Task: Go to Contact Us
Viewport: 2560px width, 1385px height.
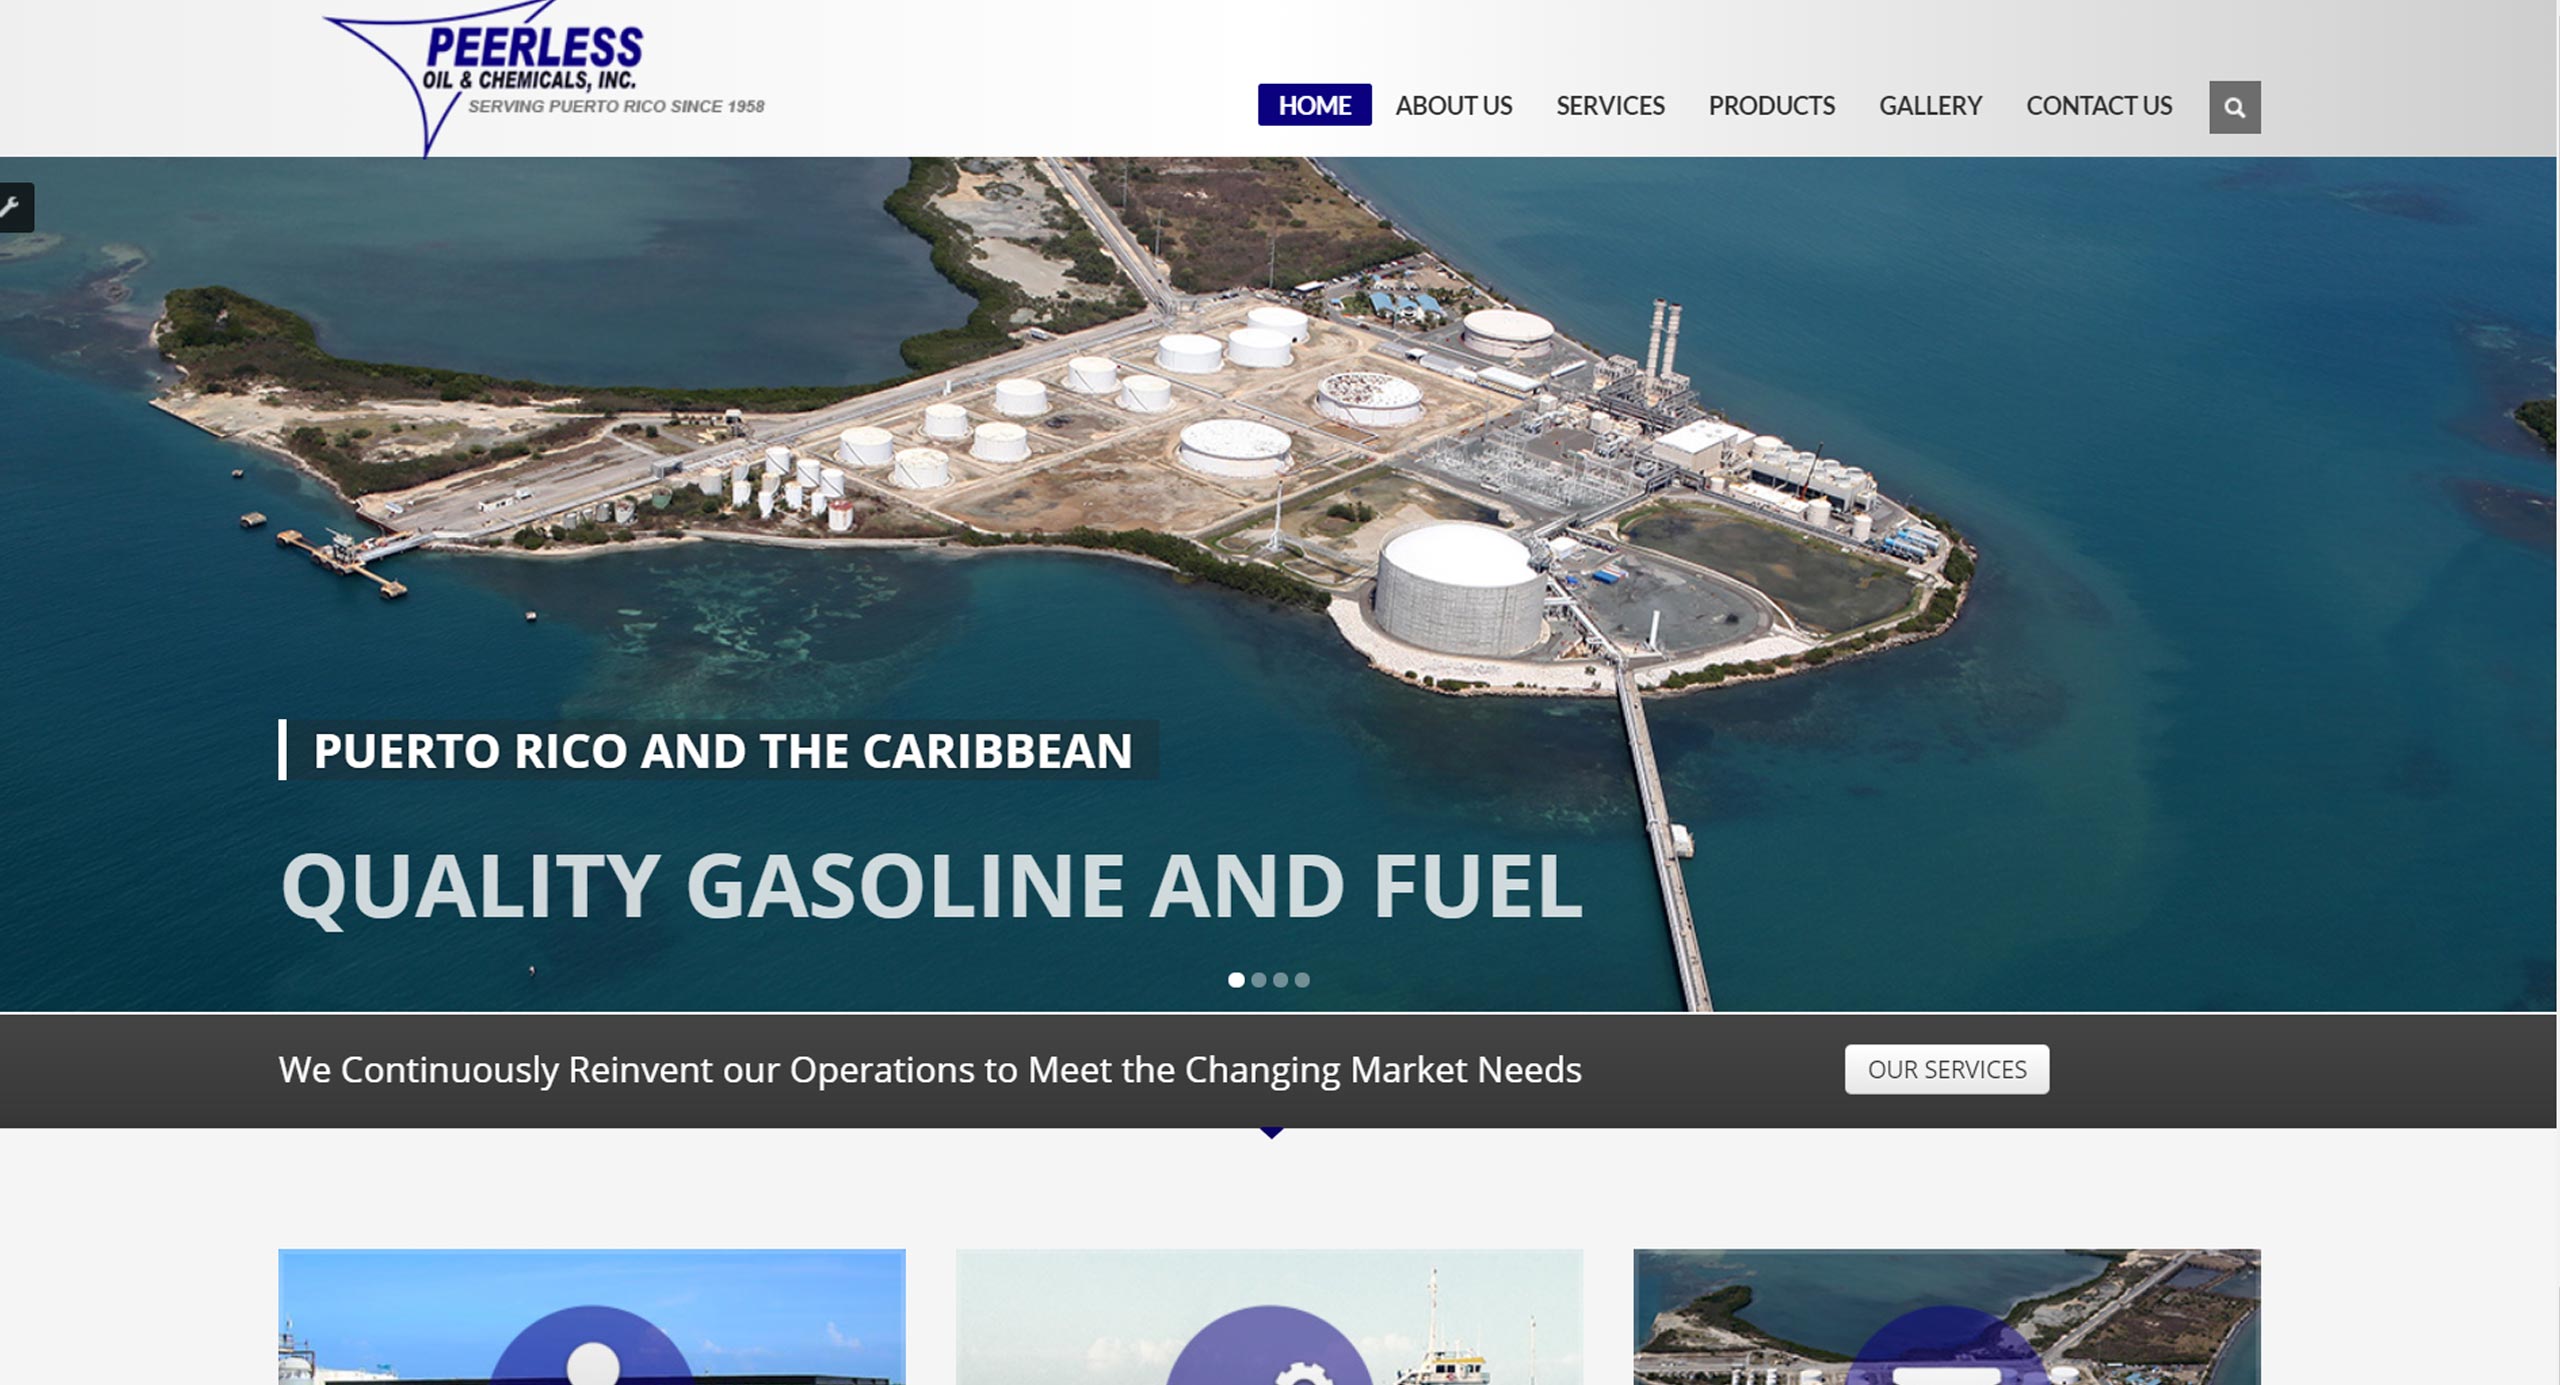Action: pyautogui.click(x=2099, y=105)
